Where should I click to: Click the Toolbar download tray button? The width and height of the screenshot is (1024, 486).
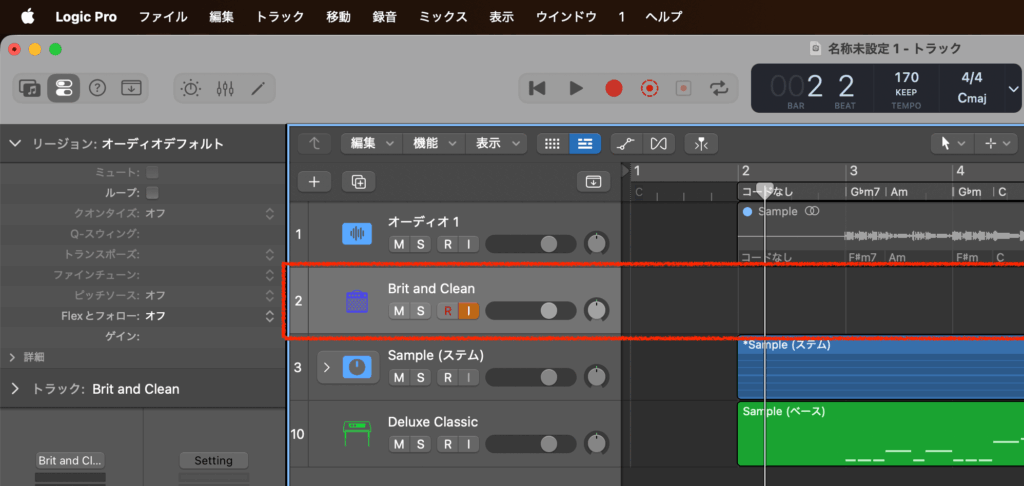(131, 88)
